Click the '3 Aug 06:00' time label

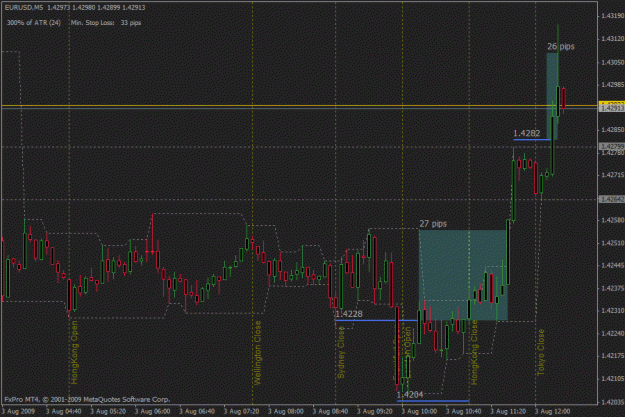pyautogui.click(x=152, y=411)
